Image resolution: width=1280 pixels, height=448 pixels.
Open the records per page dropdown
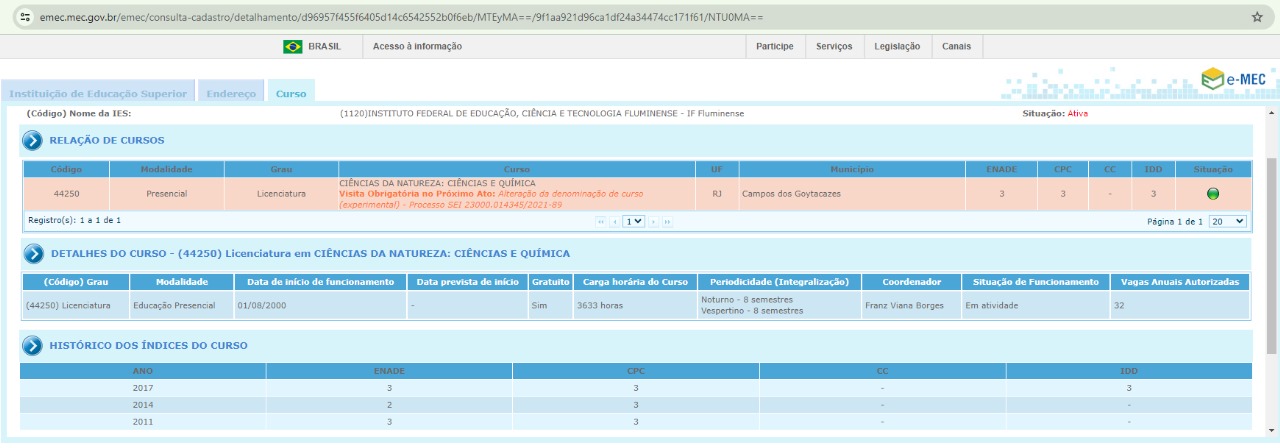[1227, 221]
